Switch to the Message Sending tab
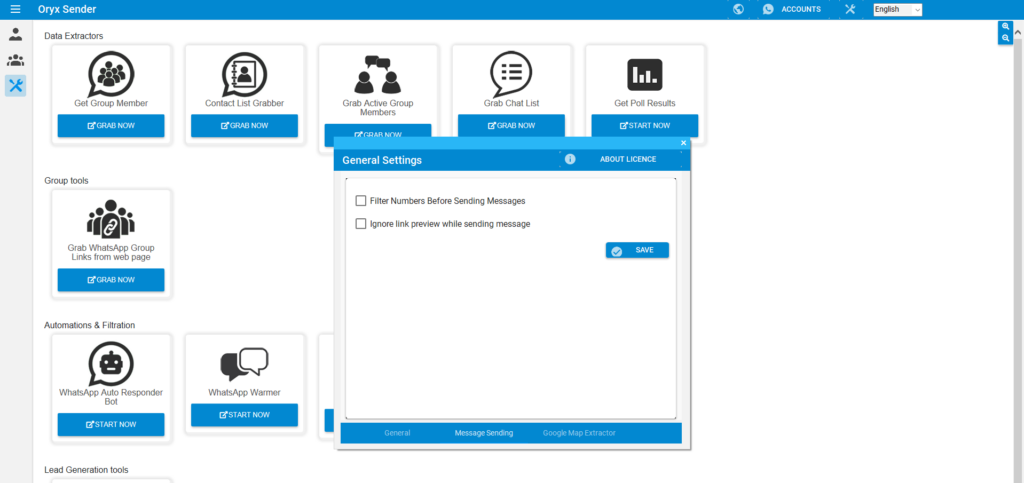This screenshot has height=483, width=1024. 484,433
